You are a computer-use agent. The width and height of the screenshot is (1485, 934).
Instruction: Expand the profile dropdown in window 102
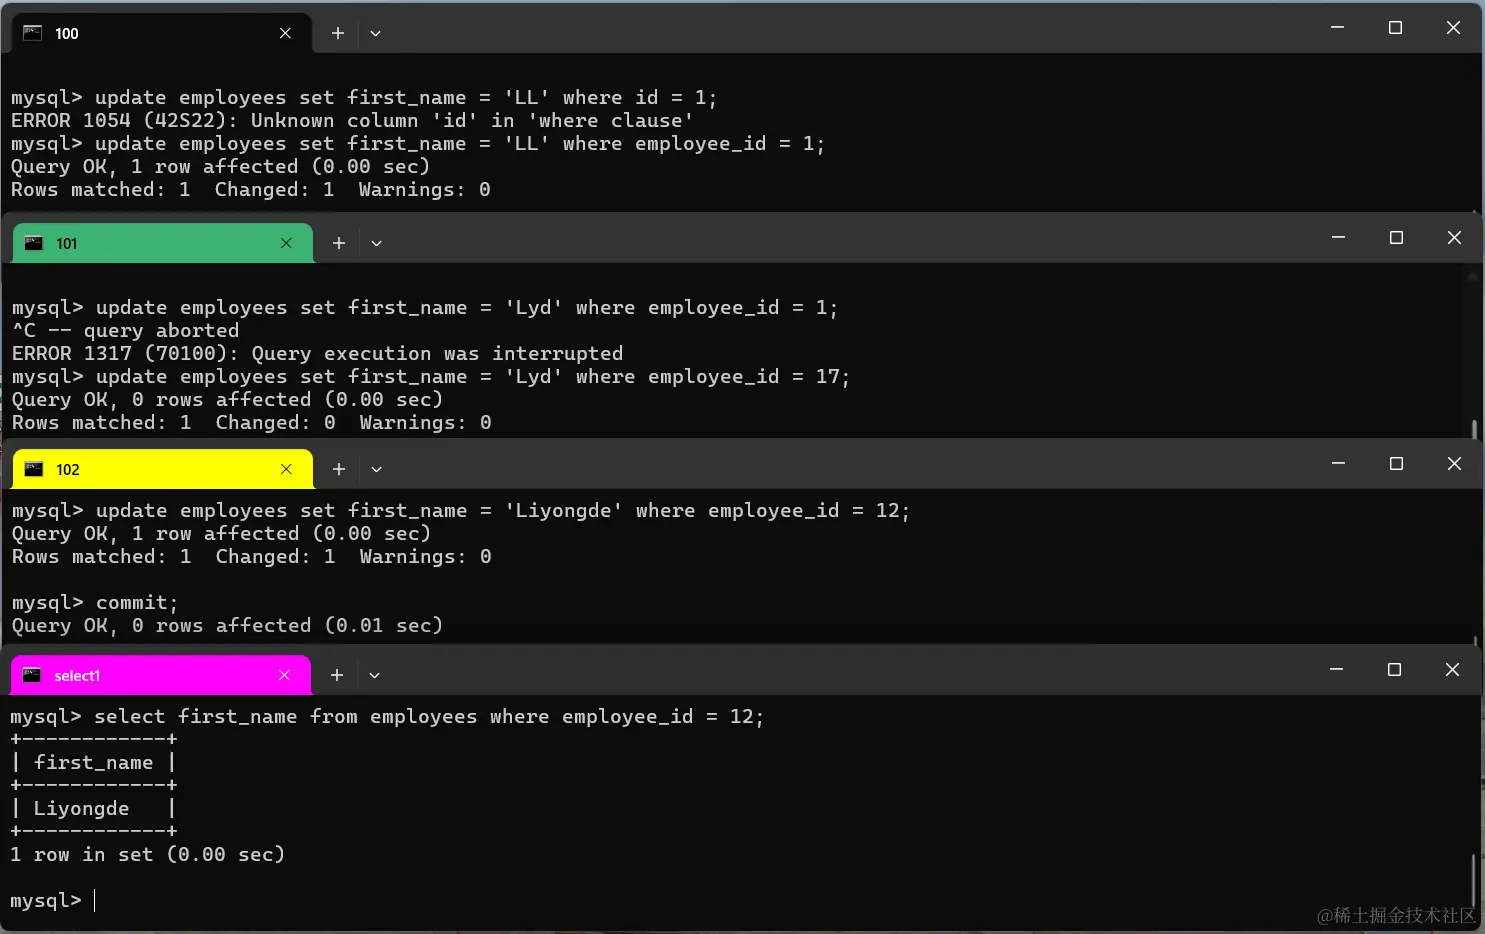click(x=376, y=469)
